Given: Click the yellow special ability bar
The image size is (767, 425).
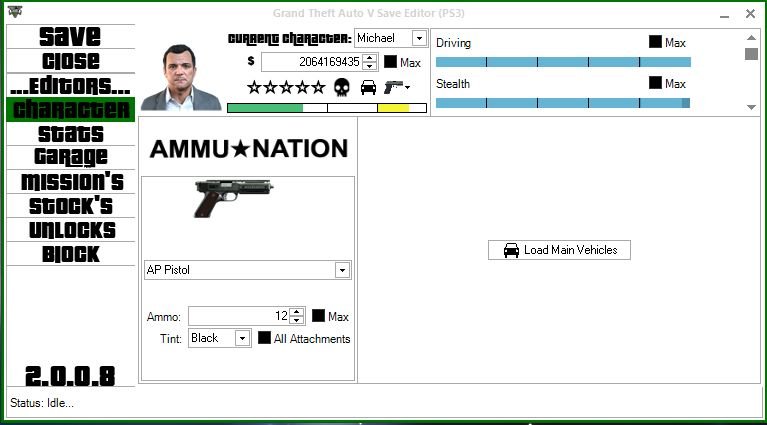Looking at the screenshot, I should (393, 108).
